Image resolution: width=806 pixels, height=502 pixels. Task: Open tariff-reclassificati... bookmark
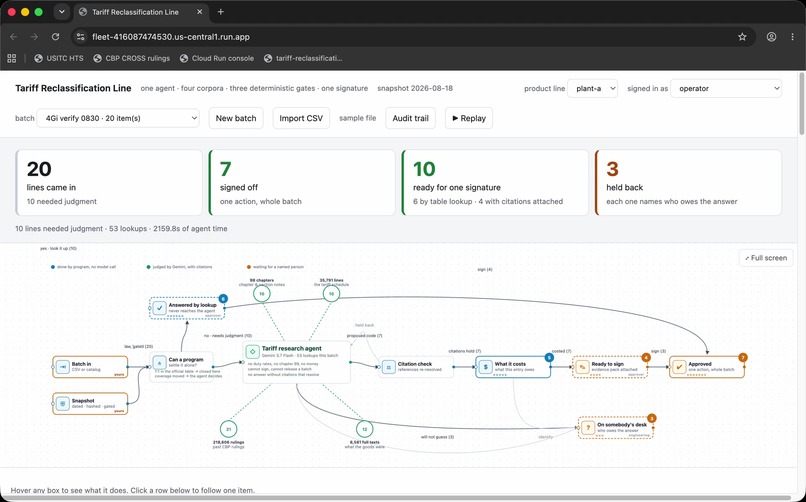[x=303, y=59]
